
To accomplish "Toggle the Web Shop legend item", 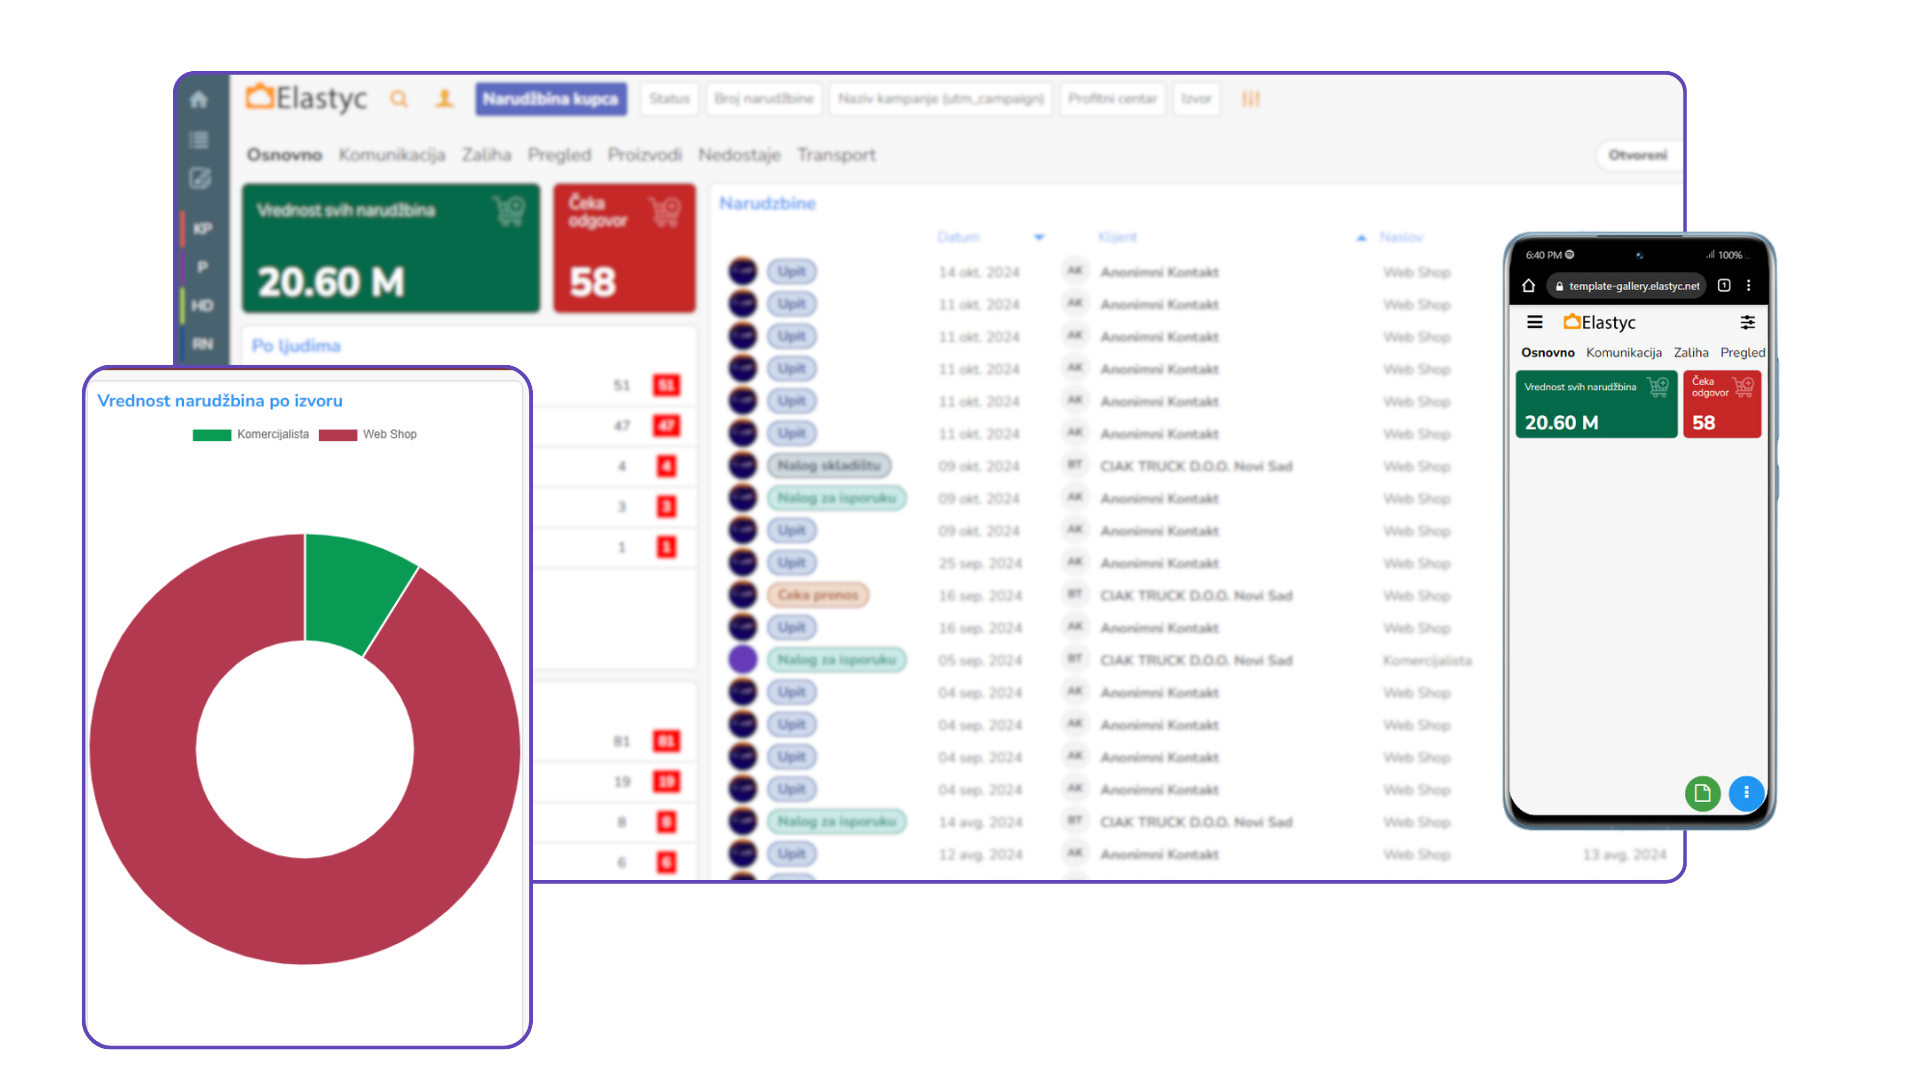I will [368, 435].
